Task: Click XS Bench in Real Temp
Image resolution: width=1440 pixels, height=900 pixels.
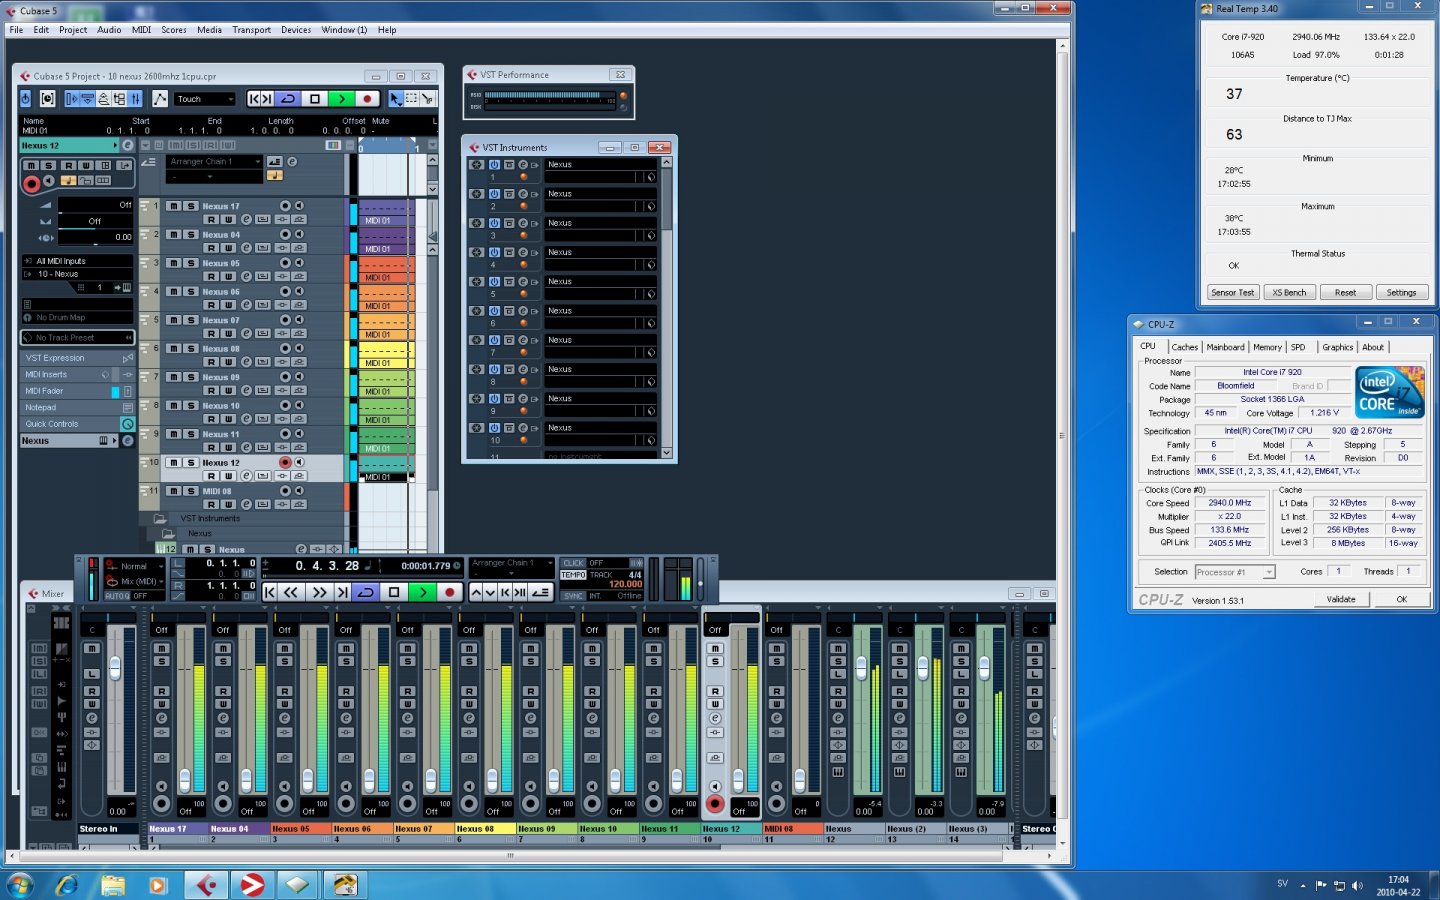Action: 1289,293
